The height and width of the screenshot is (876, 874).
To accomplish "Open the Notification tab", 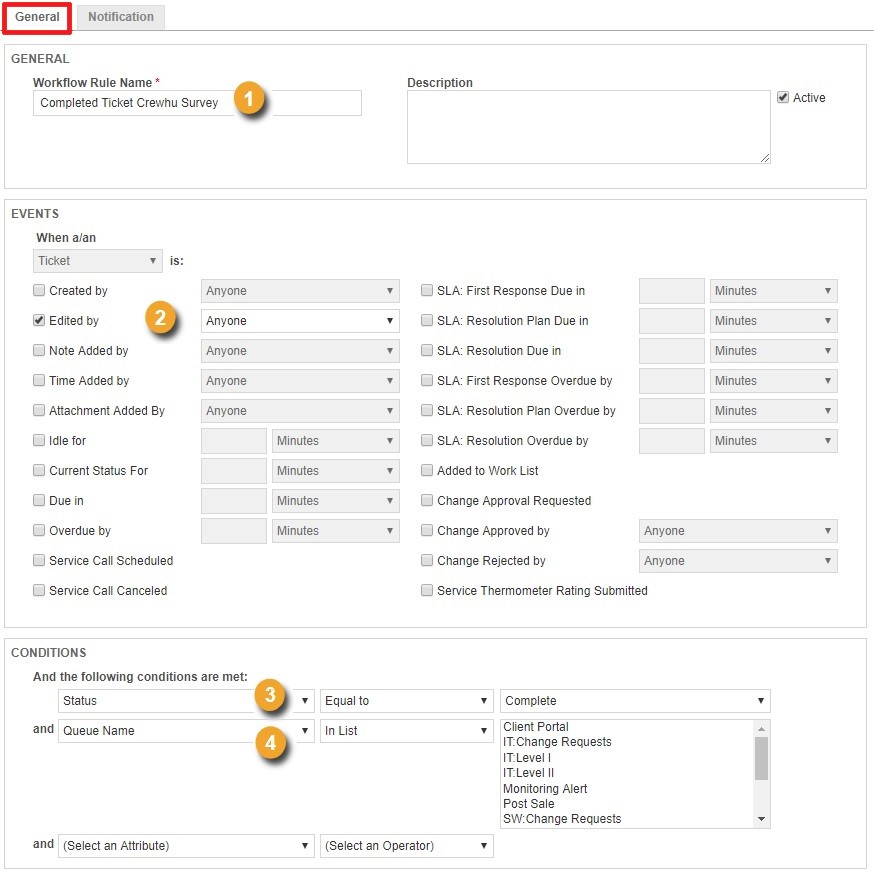I will (x=121, y=17).
